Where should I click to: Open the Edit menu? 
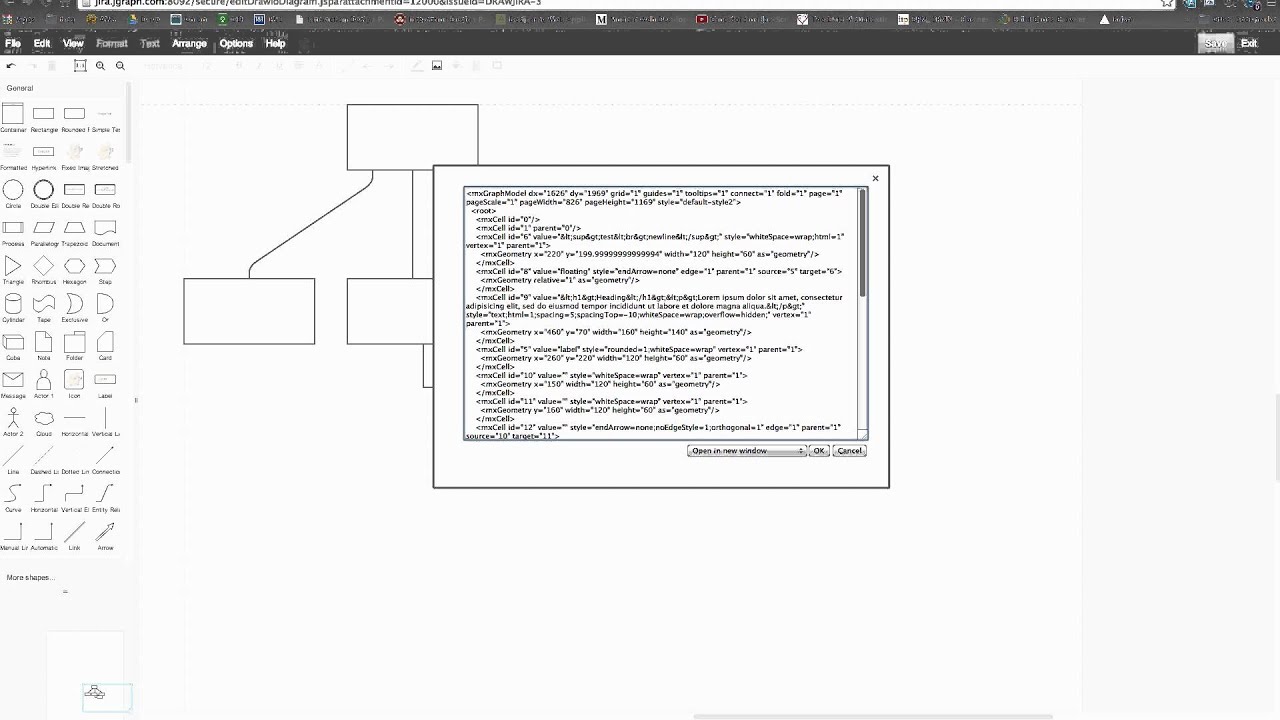point(42,43)
